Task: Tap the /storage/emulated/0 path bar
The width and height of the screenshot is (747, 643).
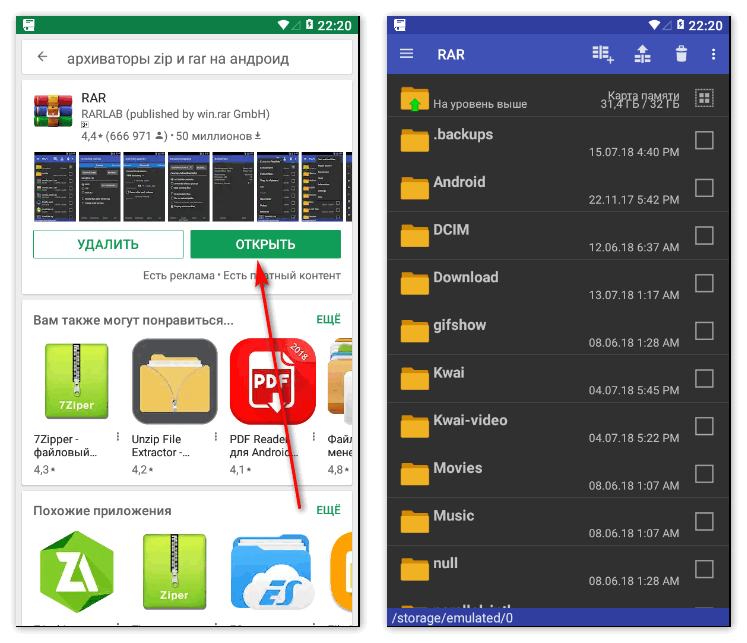Action: click(558, 618)
